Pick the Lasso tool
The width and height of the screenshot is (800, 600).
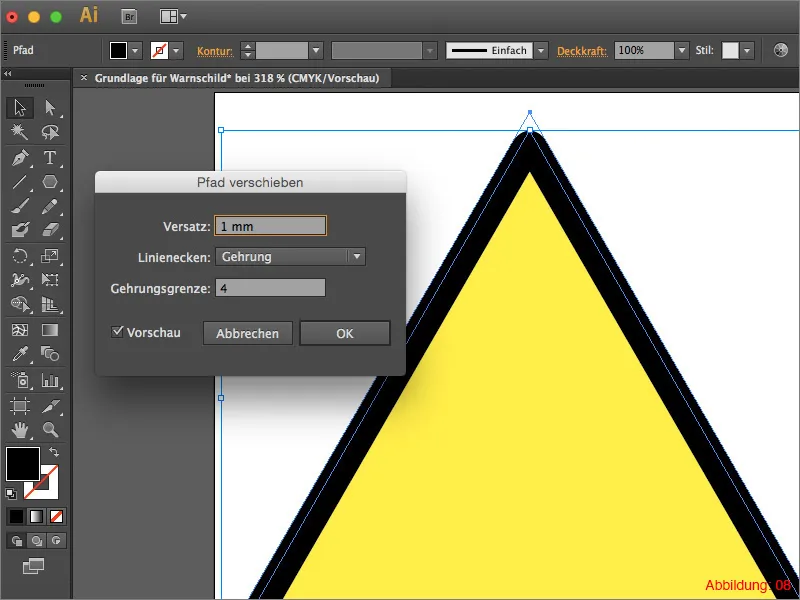click(49, 133)
